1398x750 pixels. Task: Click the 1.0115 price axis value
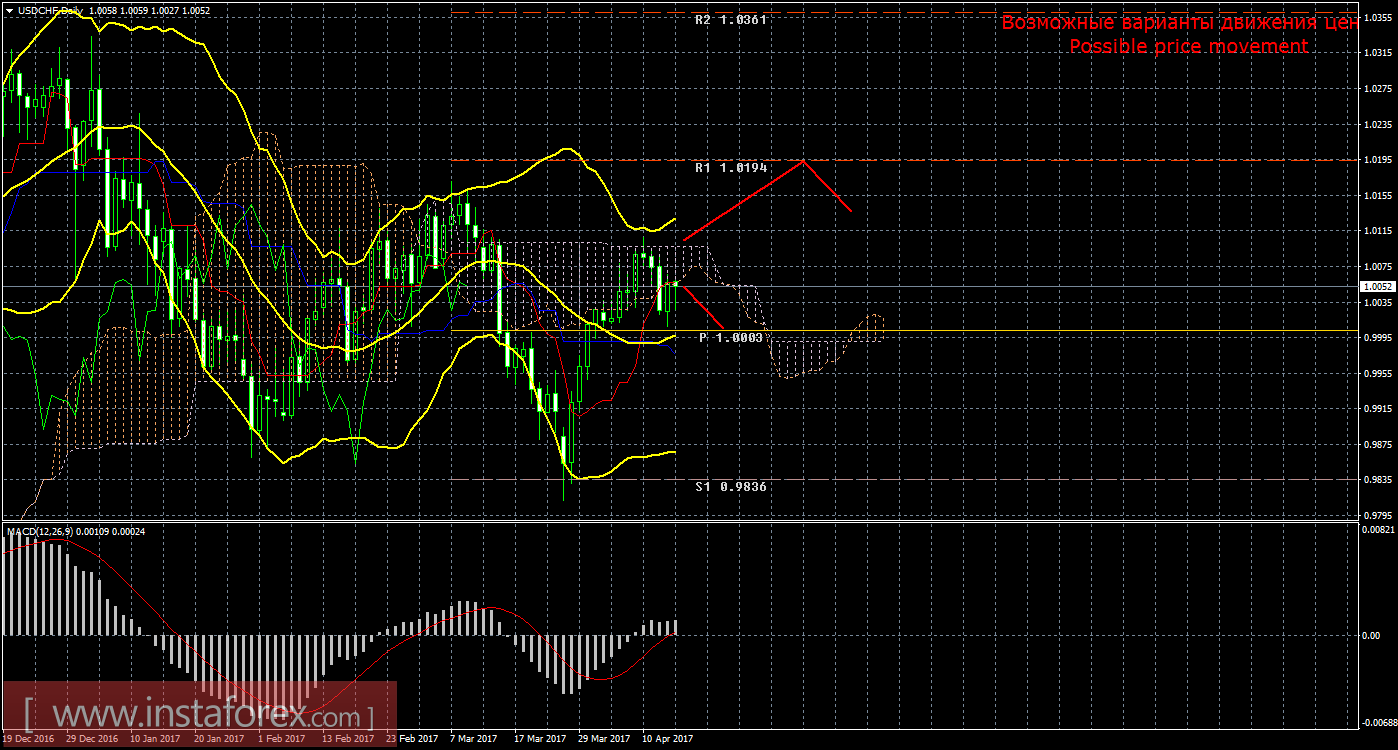1378,232
